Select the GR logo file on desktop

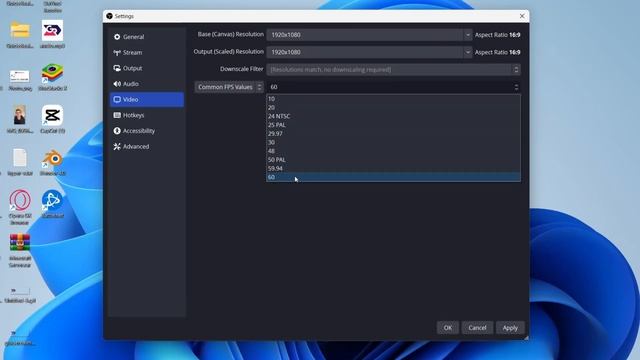pyautogui.click(x=52, y=33)
